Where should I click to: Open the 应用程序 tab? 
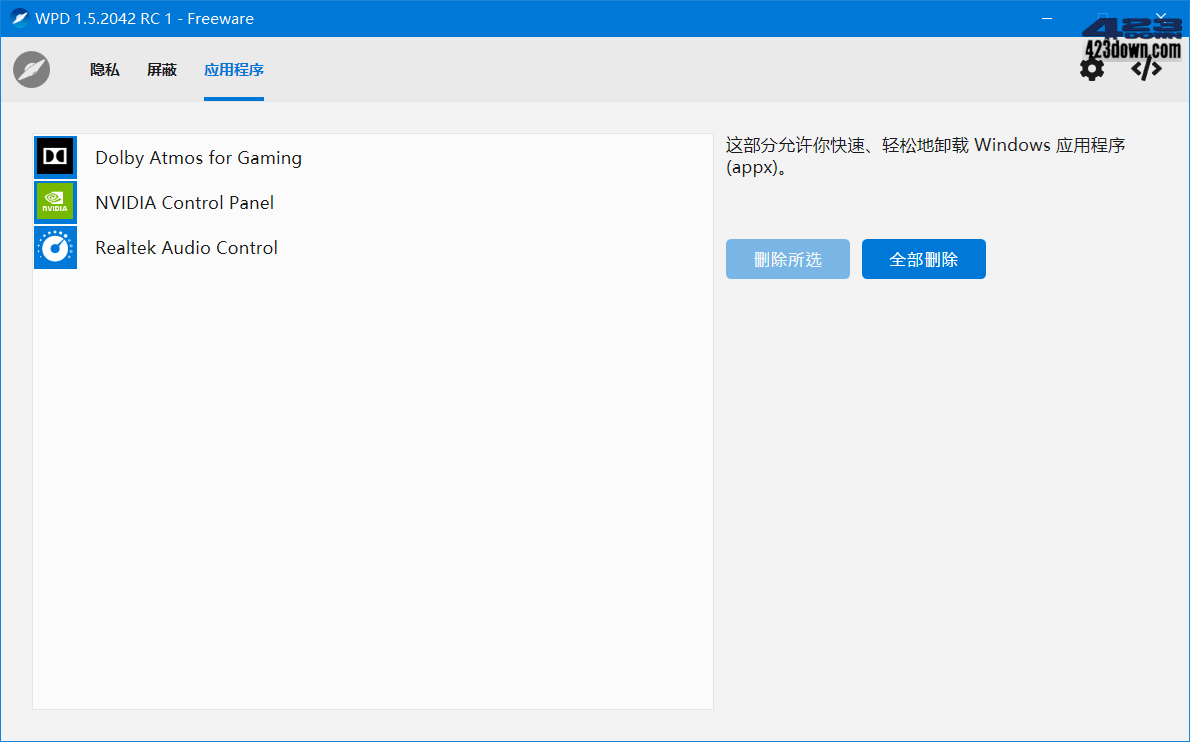tap(233, 70)
